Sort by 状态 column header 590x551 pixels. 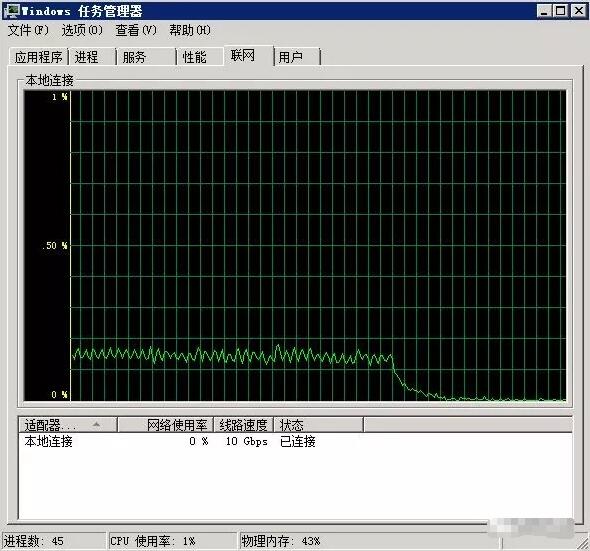[x=318, y=425]
